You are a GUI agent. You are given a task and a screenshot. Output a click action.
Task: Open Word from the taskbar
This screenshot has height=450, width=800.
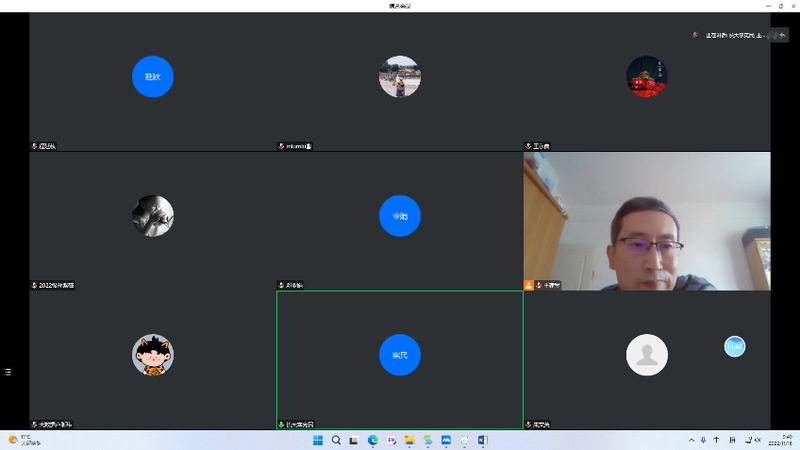(482, 440)
